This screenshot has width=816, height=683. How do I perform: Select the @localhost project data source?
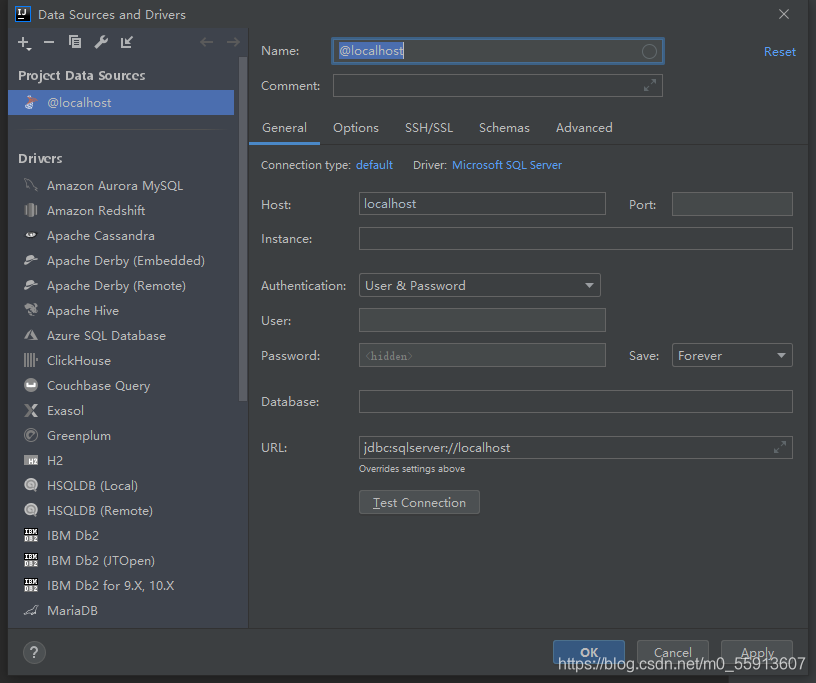point(121,103)
